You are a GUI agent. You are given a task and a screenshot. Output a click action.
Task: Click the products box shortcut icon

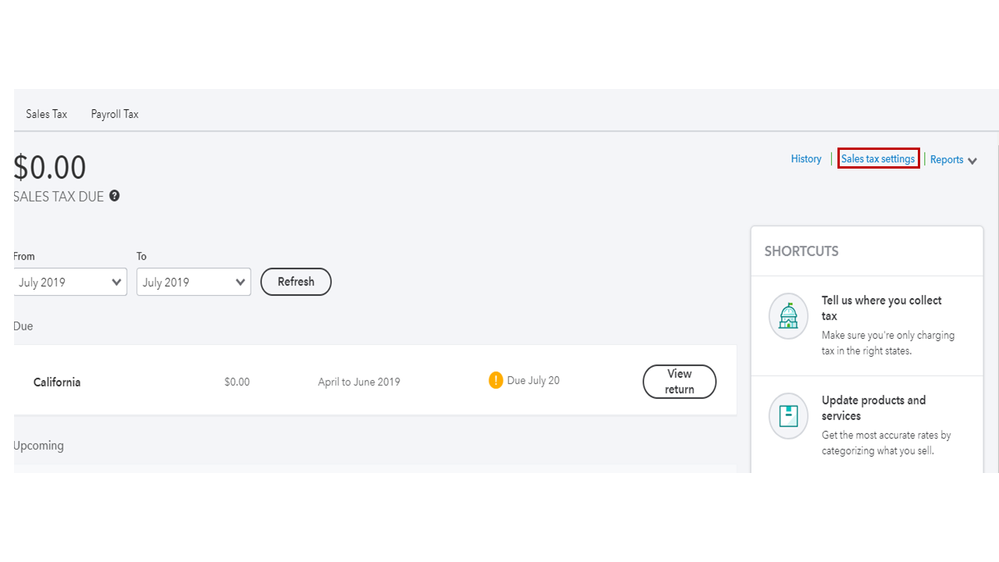(x=788, y=416)
